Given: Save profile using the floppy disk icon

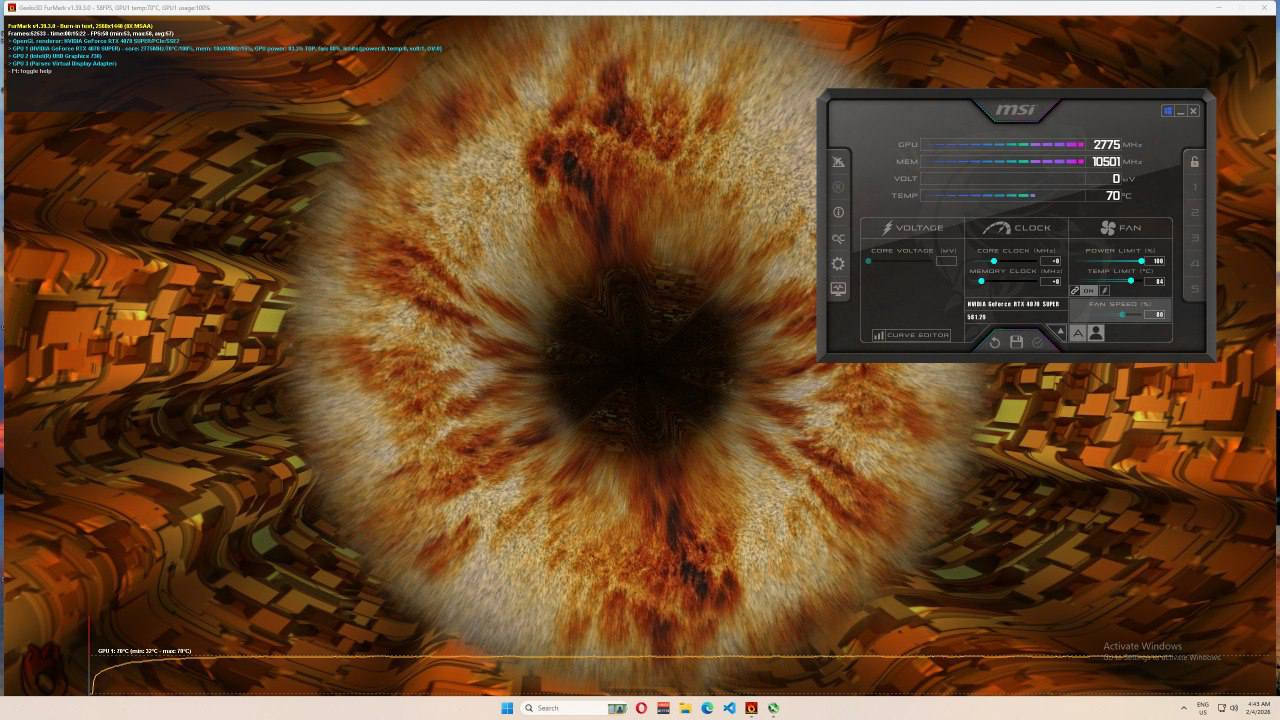Looking at the screenshot, I should [1016, 343].
